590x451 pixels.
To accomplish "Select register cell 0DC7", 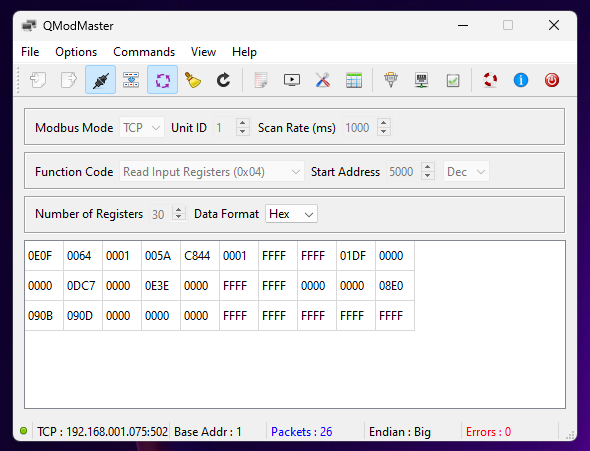I will [x=83, y=285].
